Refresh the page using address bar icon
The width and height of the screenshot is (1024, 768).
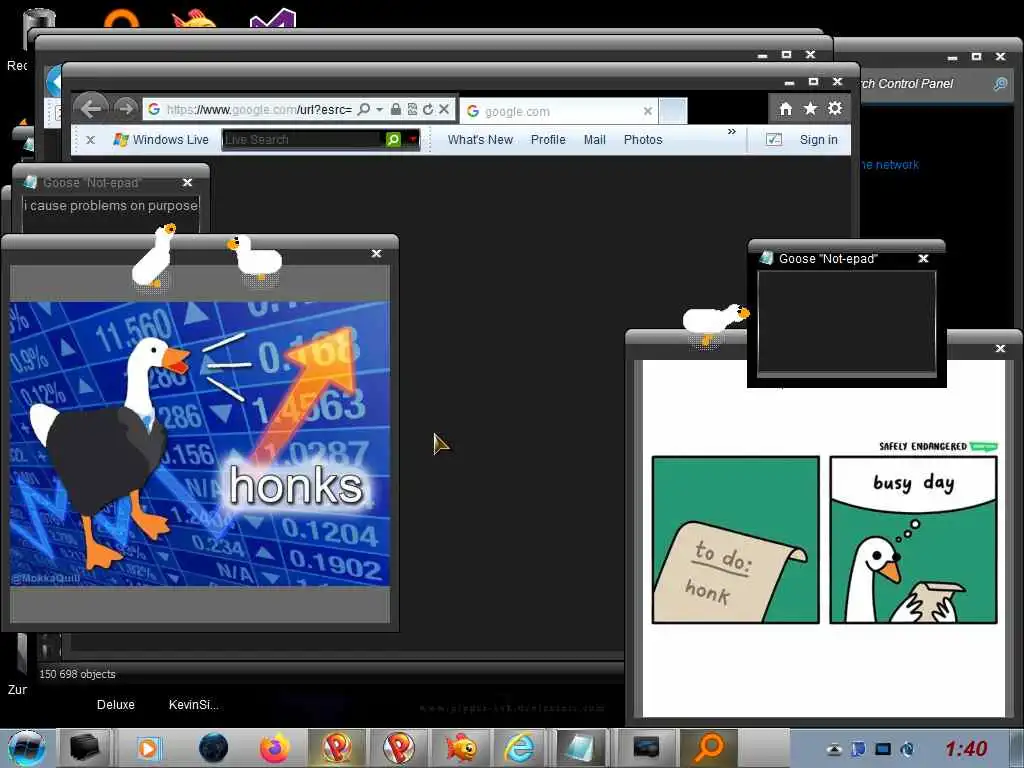pos(428,109)
